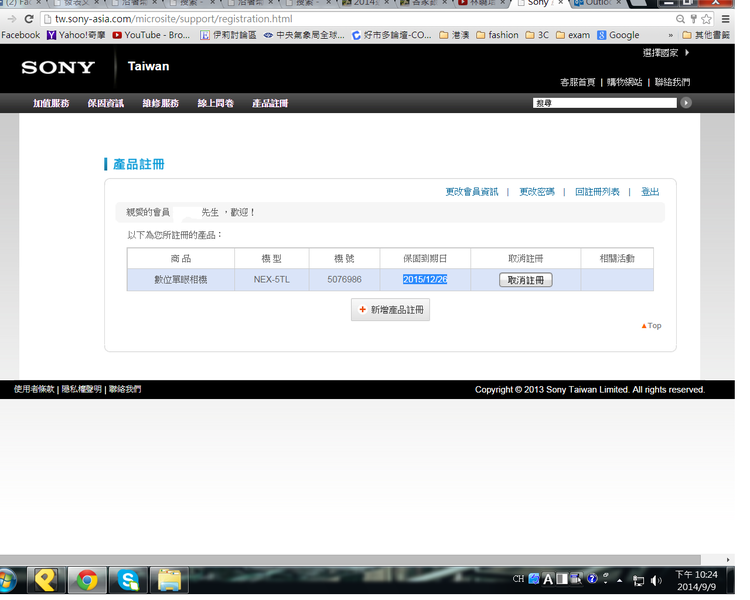Click the blue question mark help icon
The width and height of the screenshot is (750, 600).
[x=592, y=579]
